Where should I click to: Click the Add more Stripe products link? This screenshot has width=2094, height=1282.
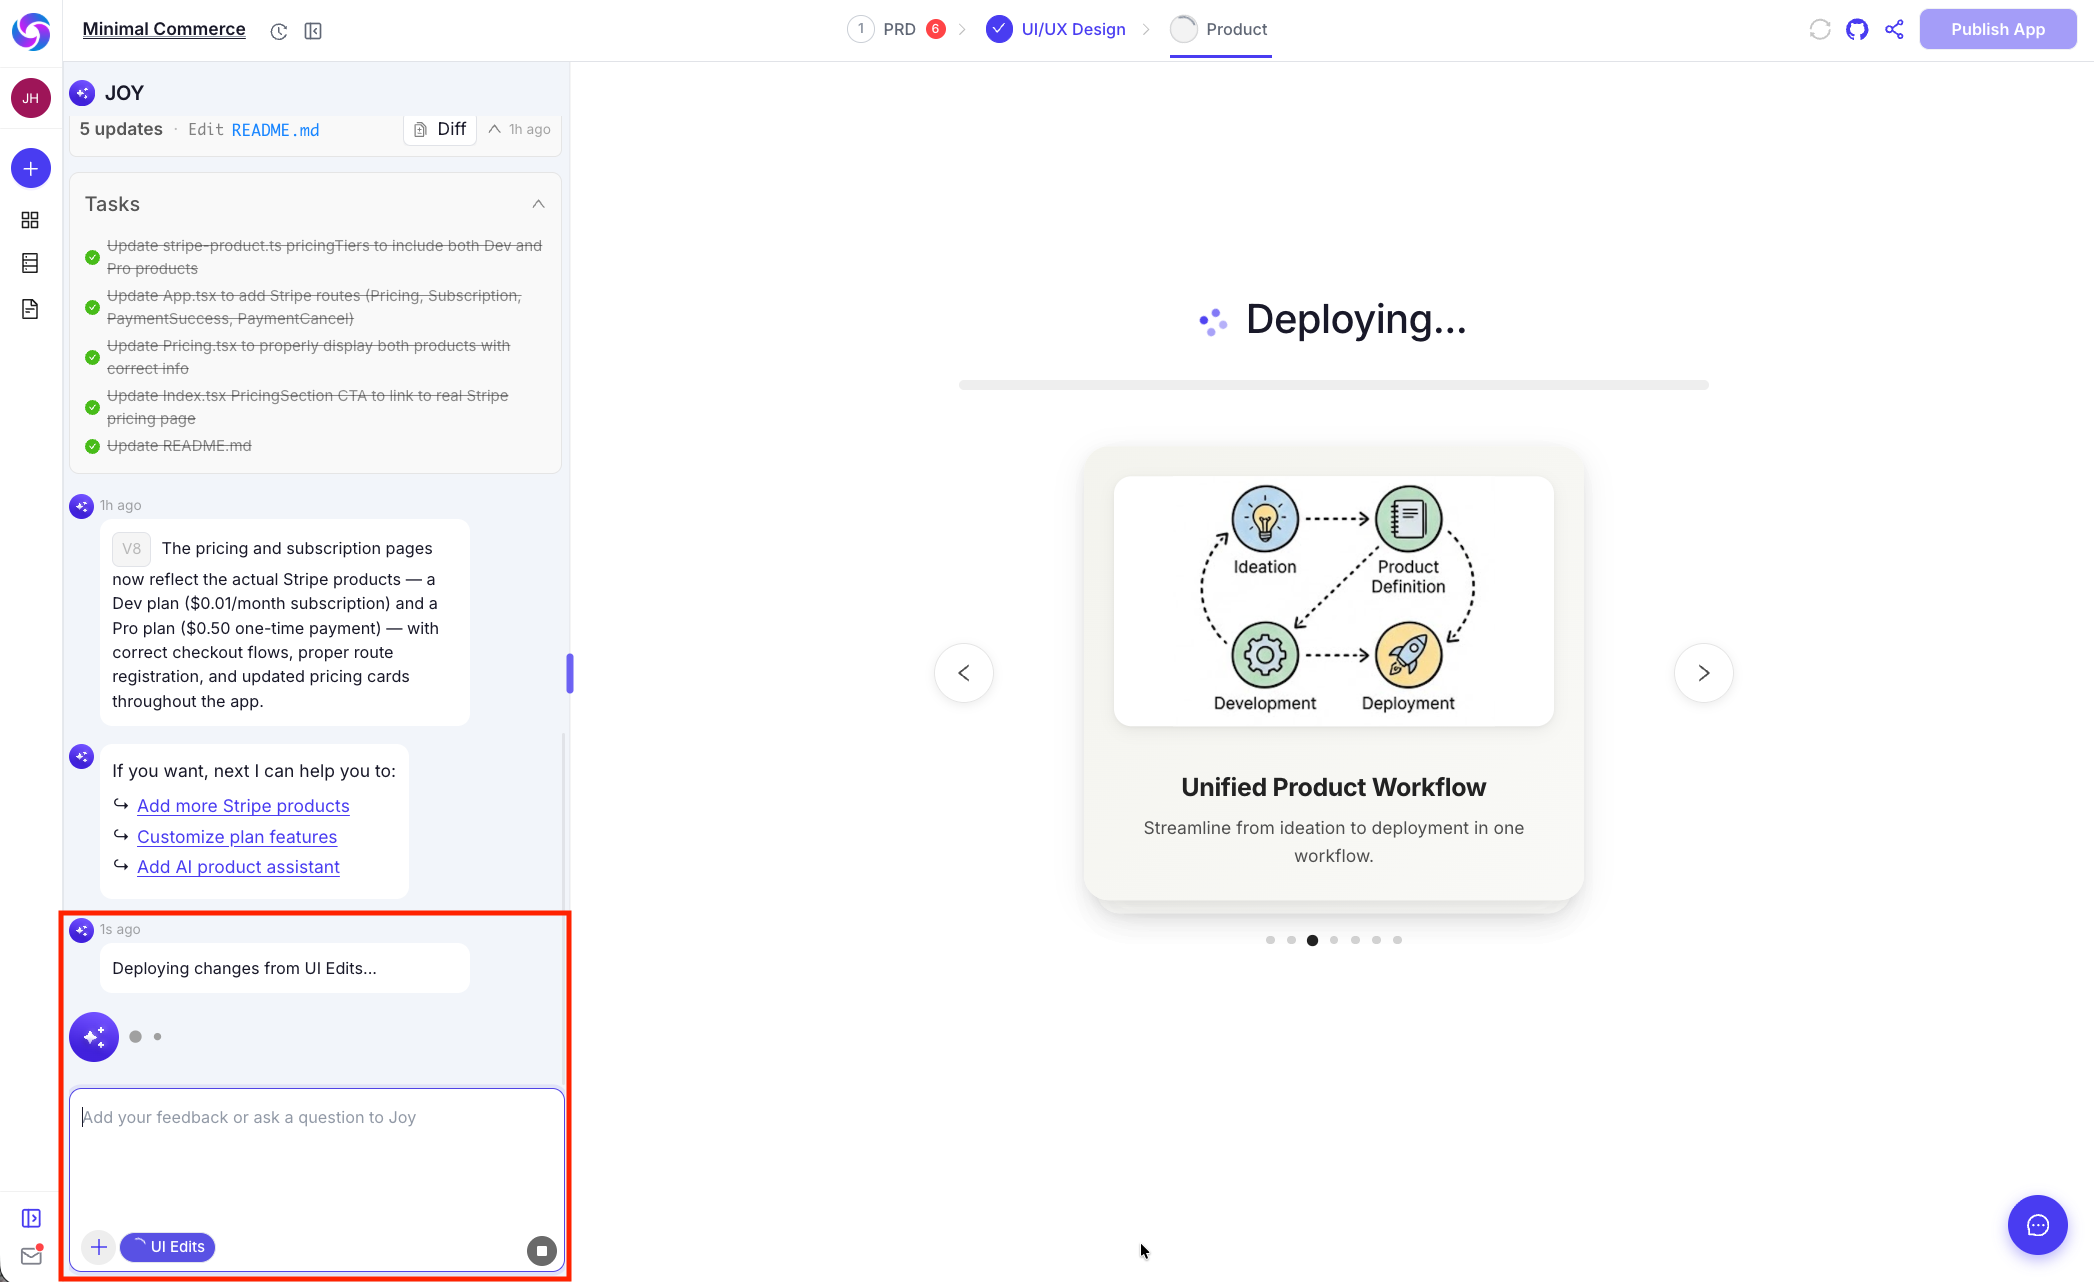click(243, 806)
